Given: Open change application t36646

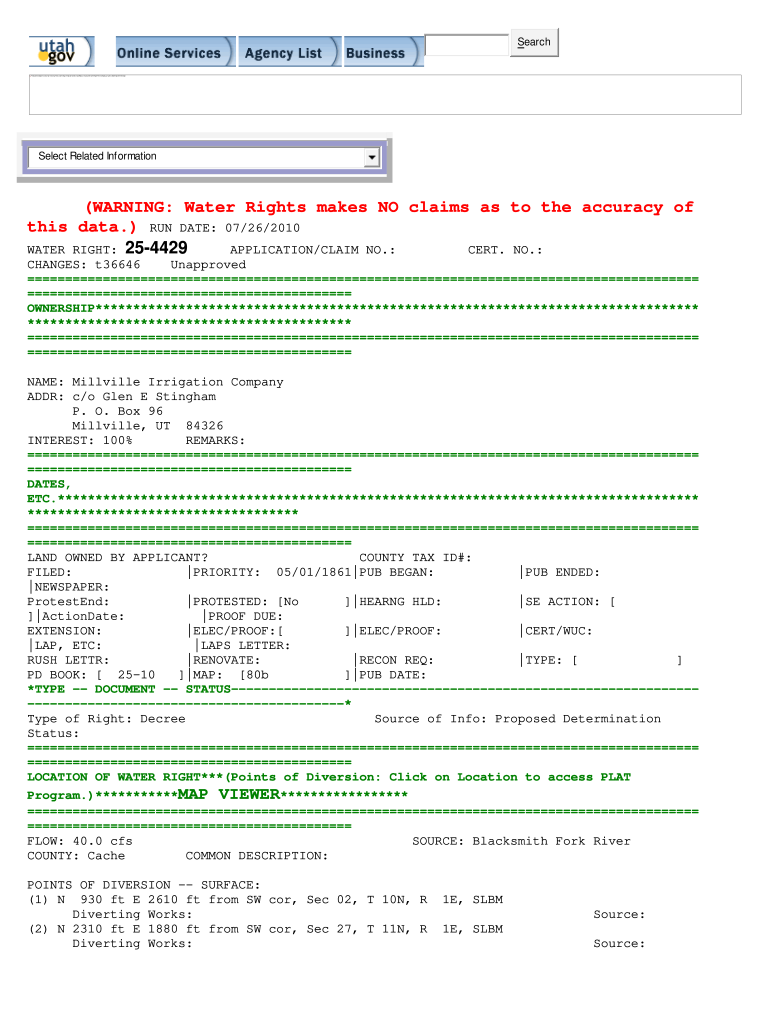Looking at the screenshot, I should (117, 265).
